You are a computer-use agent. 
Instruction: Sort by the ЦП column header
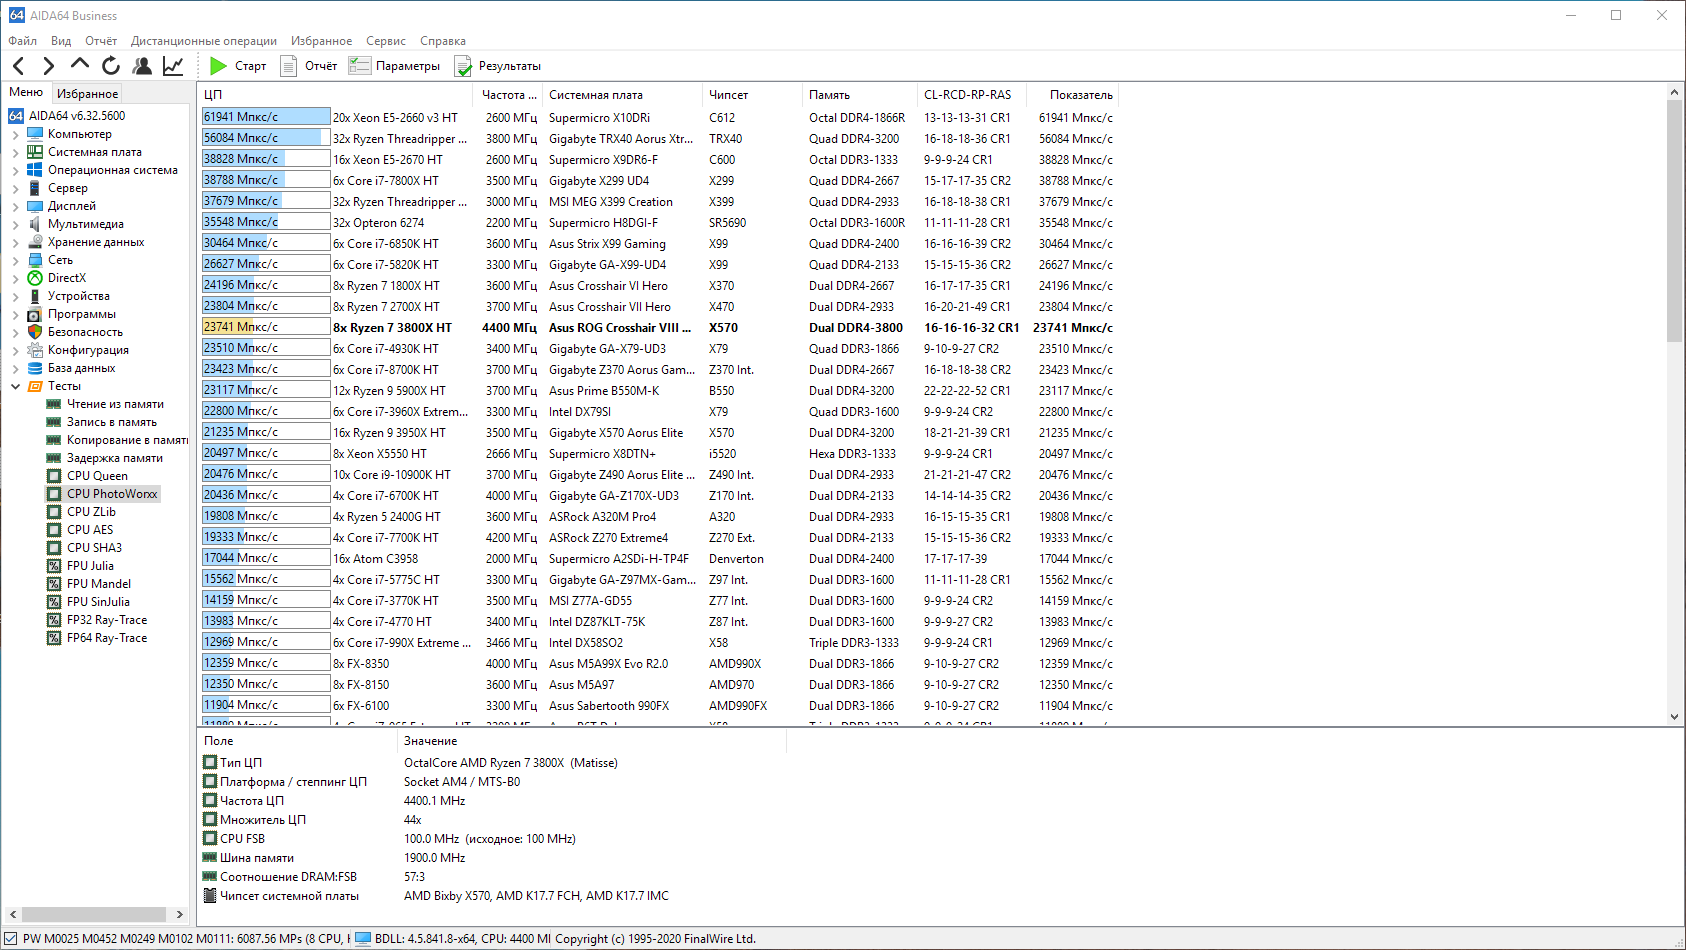pyautogui.click(x=338, y=95)
